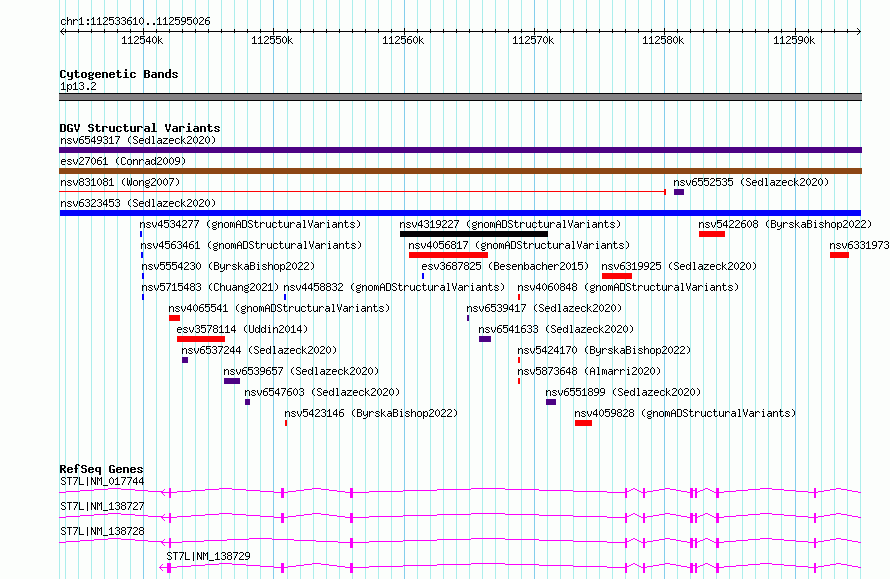The width and height of the screenshot is (890, 579).
Task: Click the nsv4319227 gnomAD variant label
Action: pyautogui.click(x=510, y=224)
